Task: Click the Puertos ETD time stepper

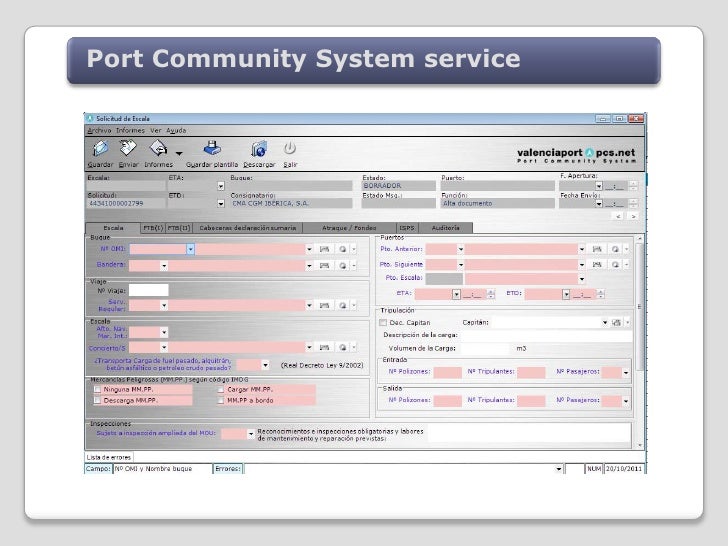Action: 600,294
